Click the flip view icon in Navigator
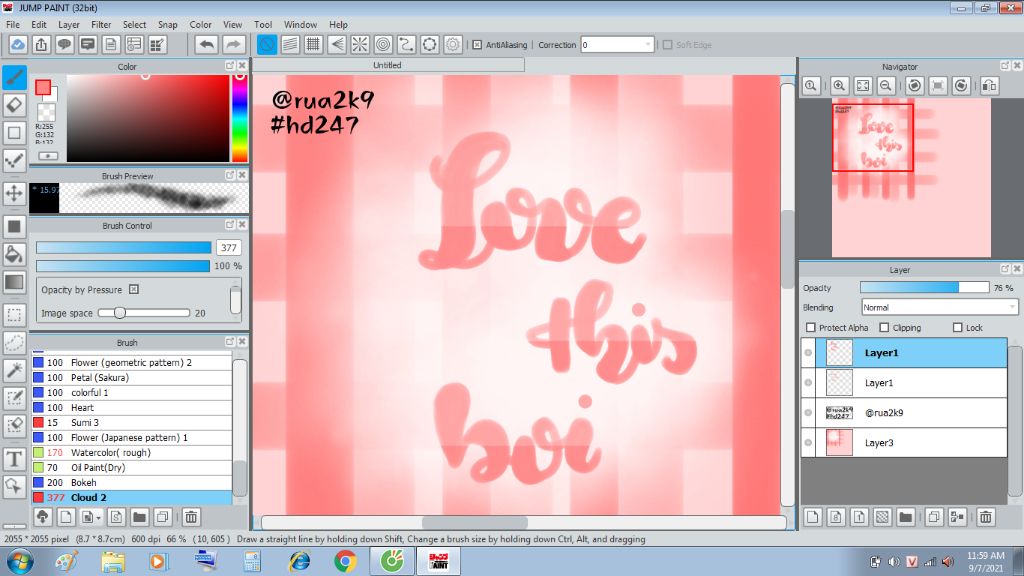 (x=989, y=86)
